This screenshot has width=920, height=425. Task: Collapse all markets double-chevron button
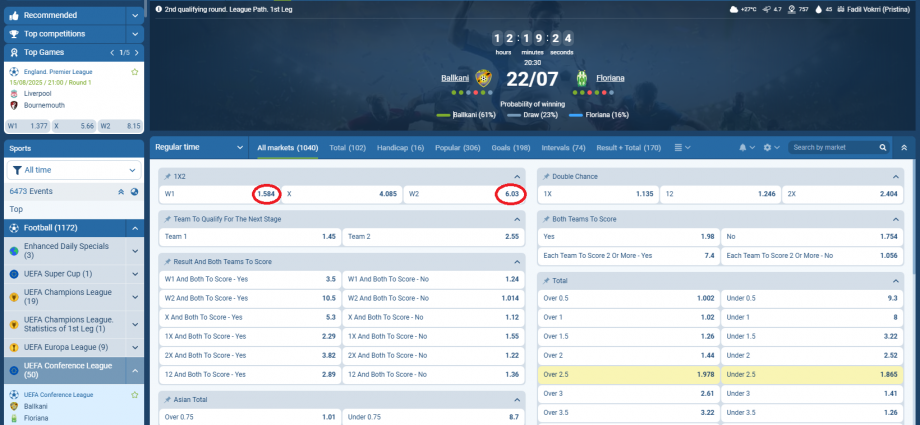coord(904,147)
